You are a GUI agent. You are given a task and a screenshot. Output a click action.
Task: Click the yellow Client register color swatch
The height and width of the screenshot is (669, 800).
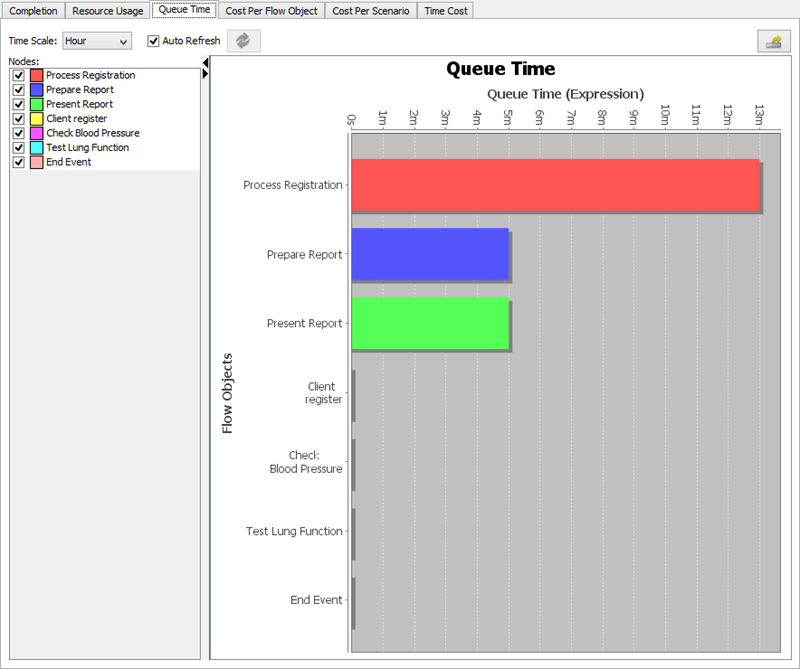(36, 119)
